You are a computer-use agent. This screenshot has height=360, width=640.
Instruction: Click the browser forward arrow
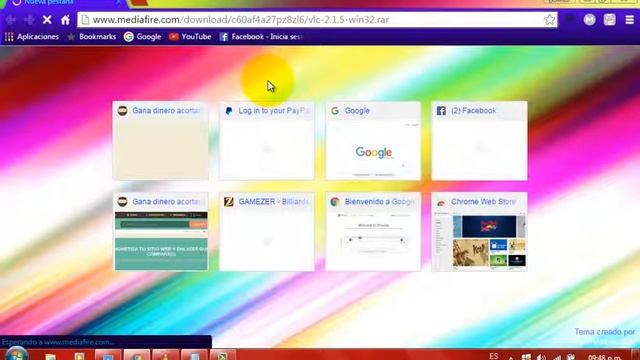coord(29,20)
